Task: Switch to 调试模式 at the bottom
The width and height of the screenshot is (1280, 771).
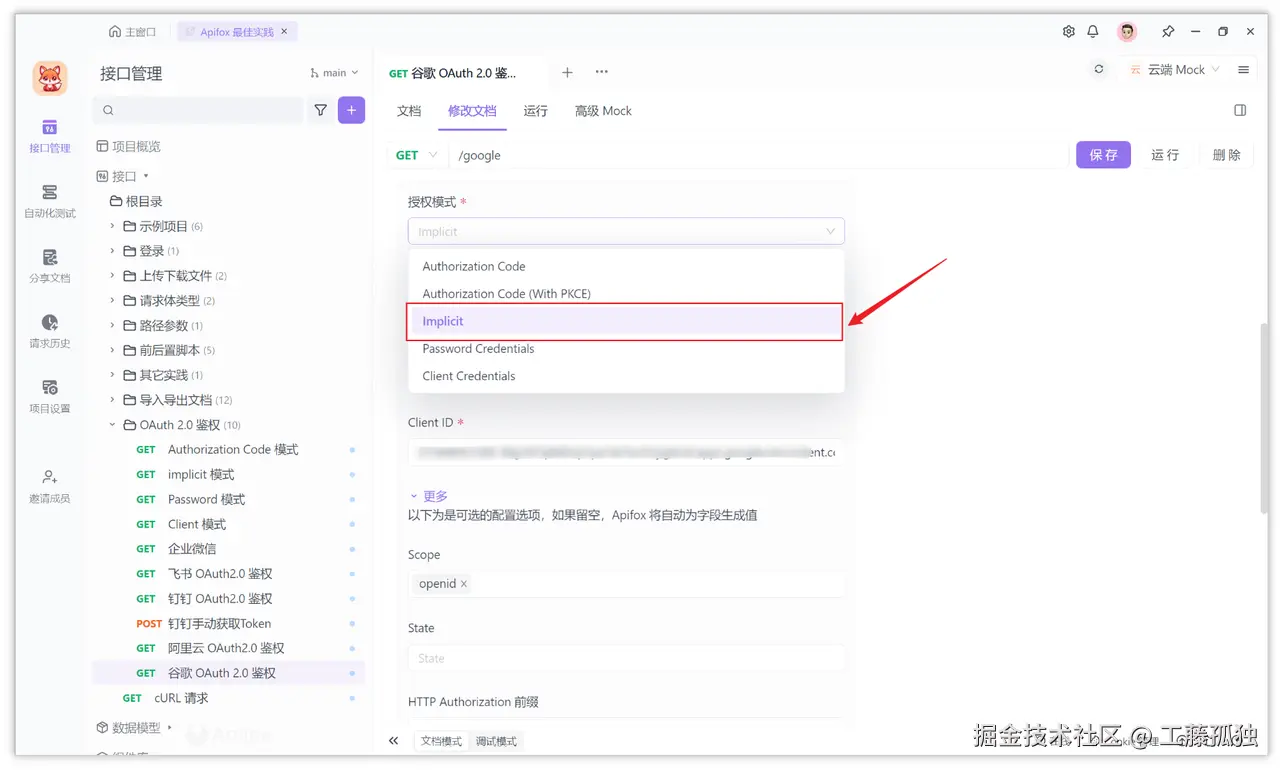Action: click(495, 741)
